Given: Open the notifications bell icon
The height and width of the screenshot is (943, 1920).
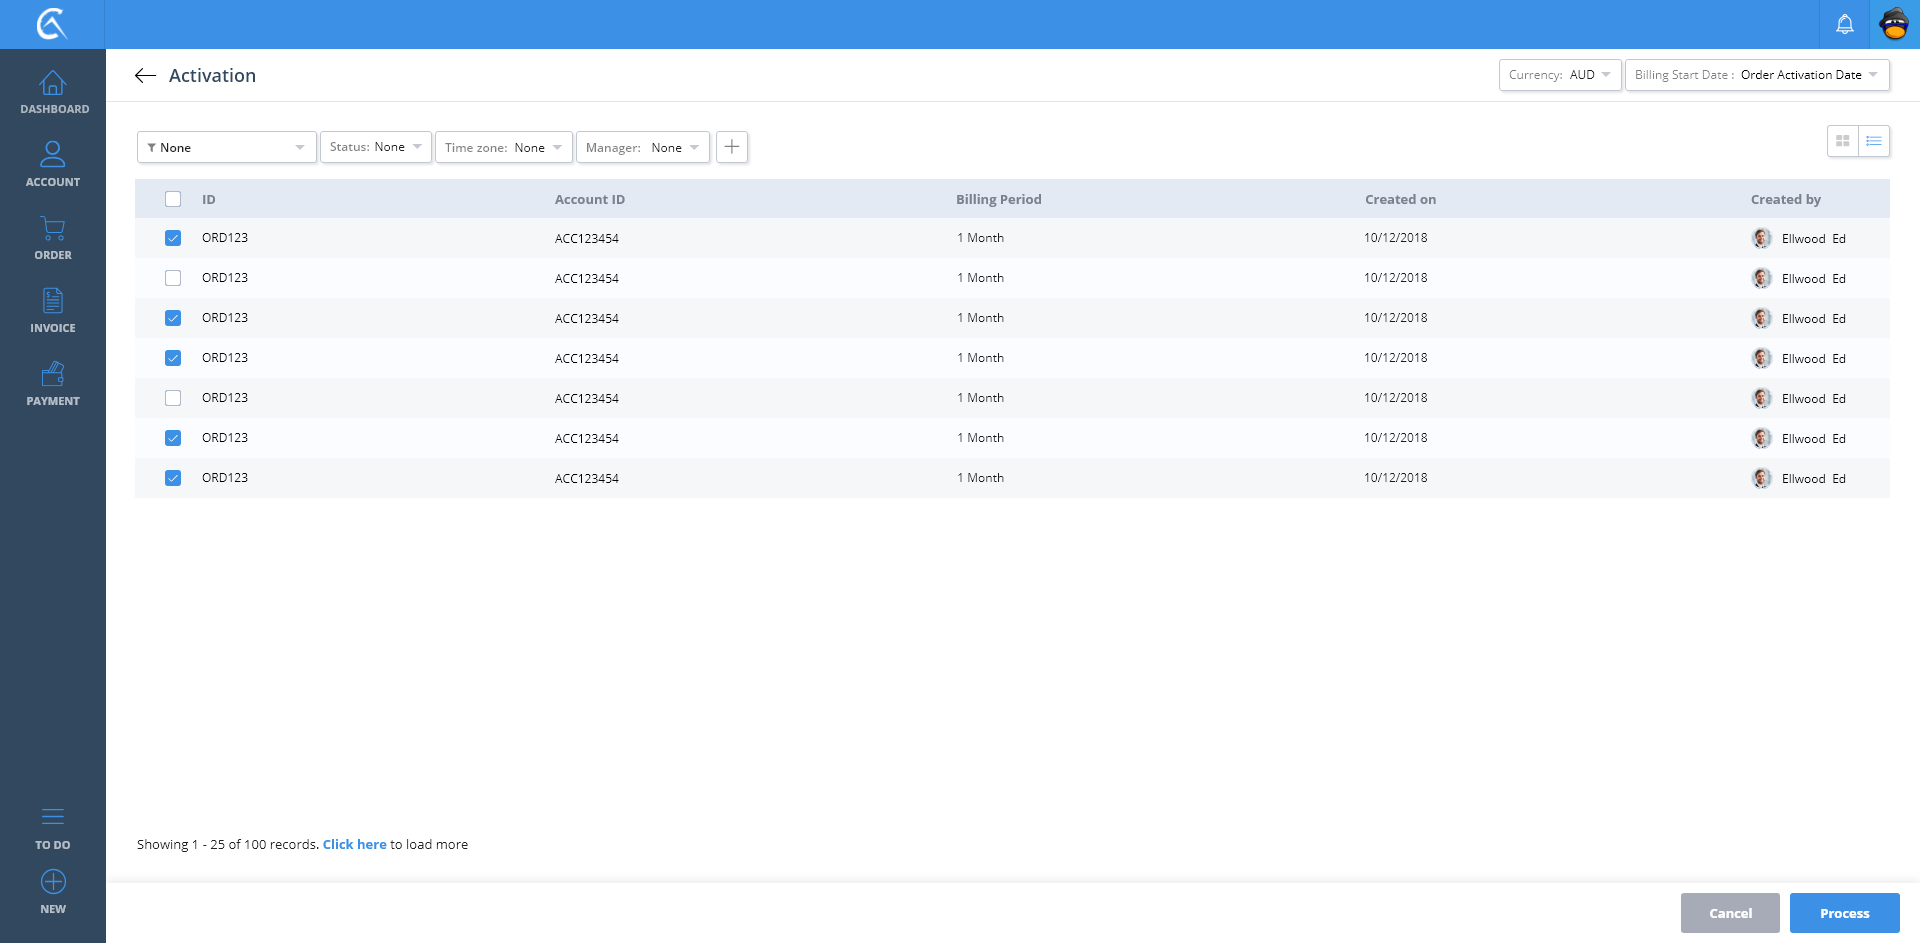Looking at the screenshot, I should 1844,24.
